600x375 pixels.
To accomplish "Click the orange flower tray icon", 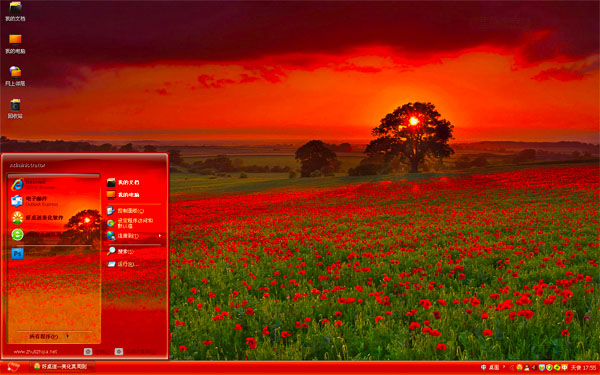I will coord(519,367).
